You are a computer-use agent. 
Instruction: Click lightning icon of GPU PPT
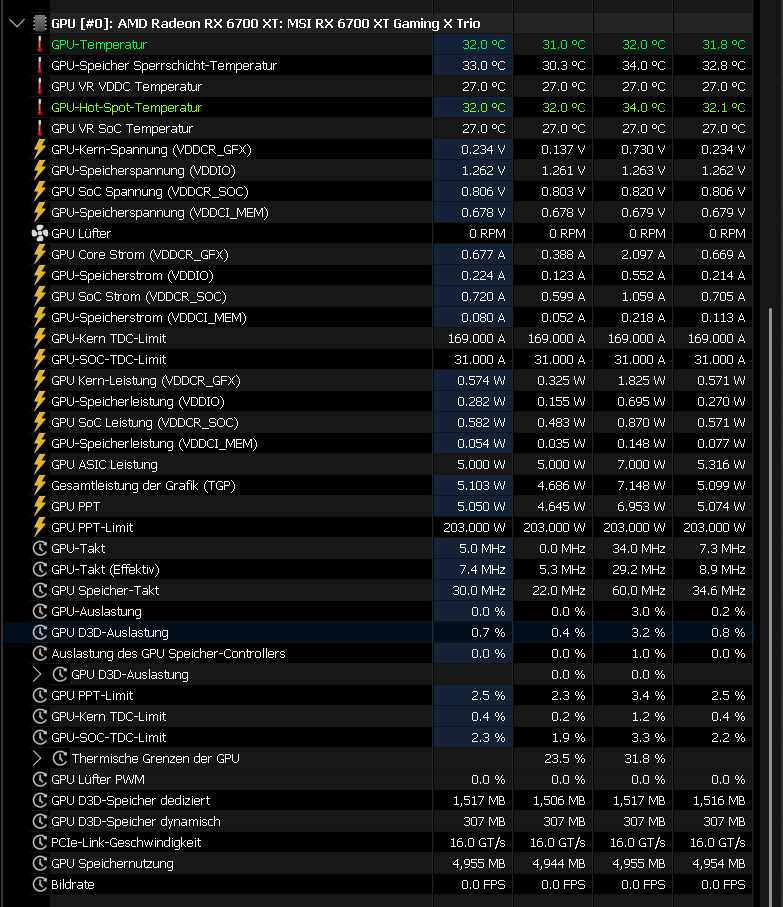(x=39, y=506)
